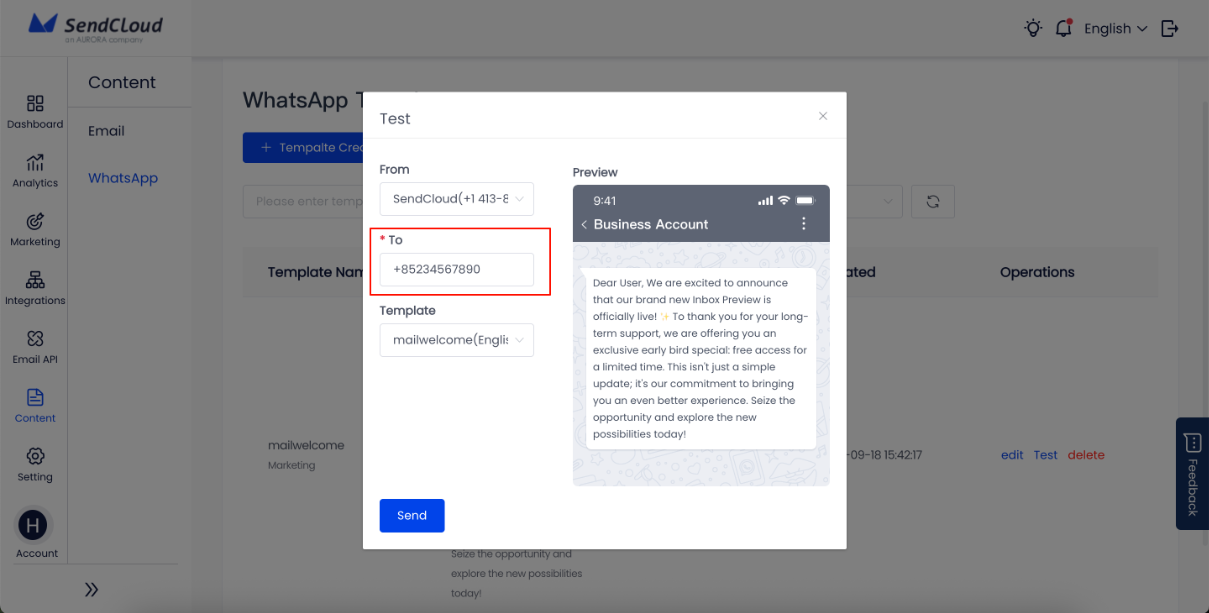Click the Send button

pyautogui.click(x=412, y=515)
